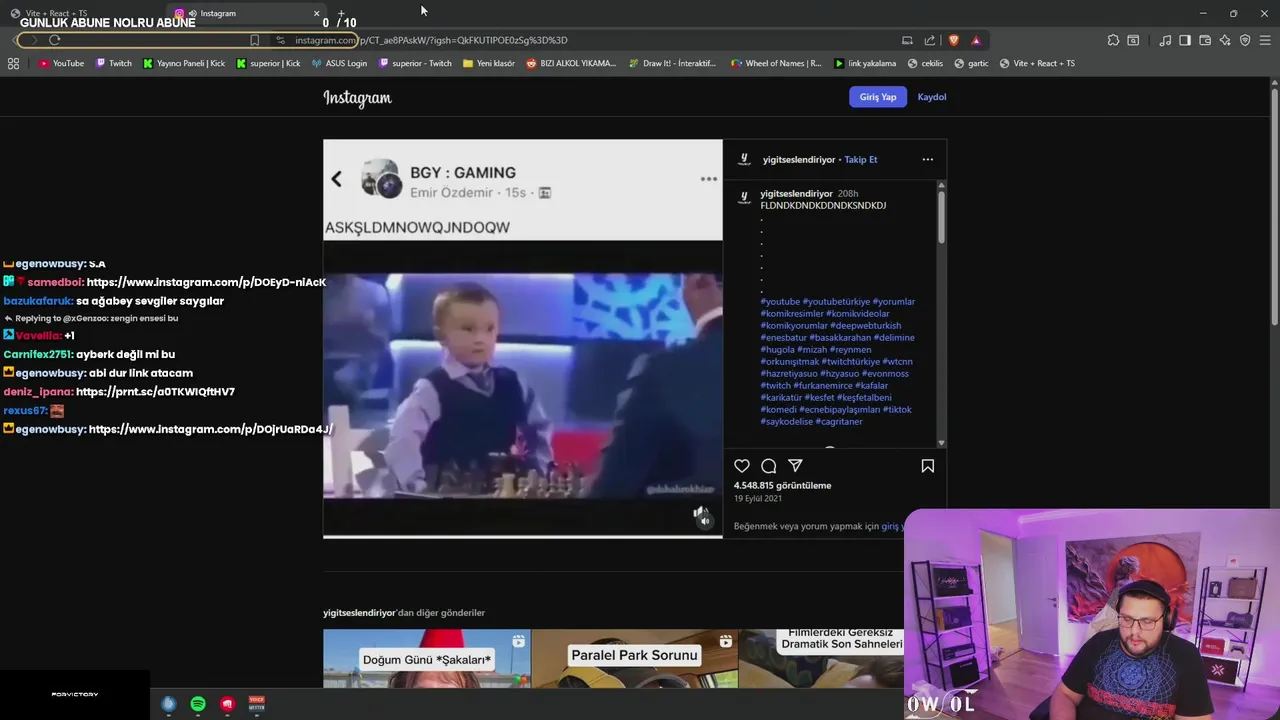1280x720 pixels.
Task: Click the #cagritaner hashtag
Action: 838,422
